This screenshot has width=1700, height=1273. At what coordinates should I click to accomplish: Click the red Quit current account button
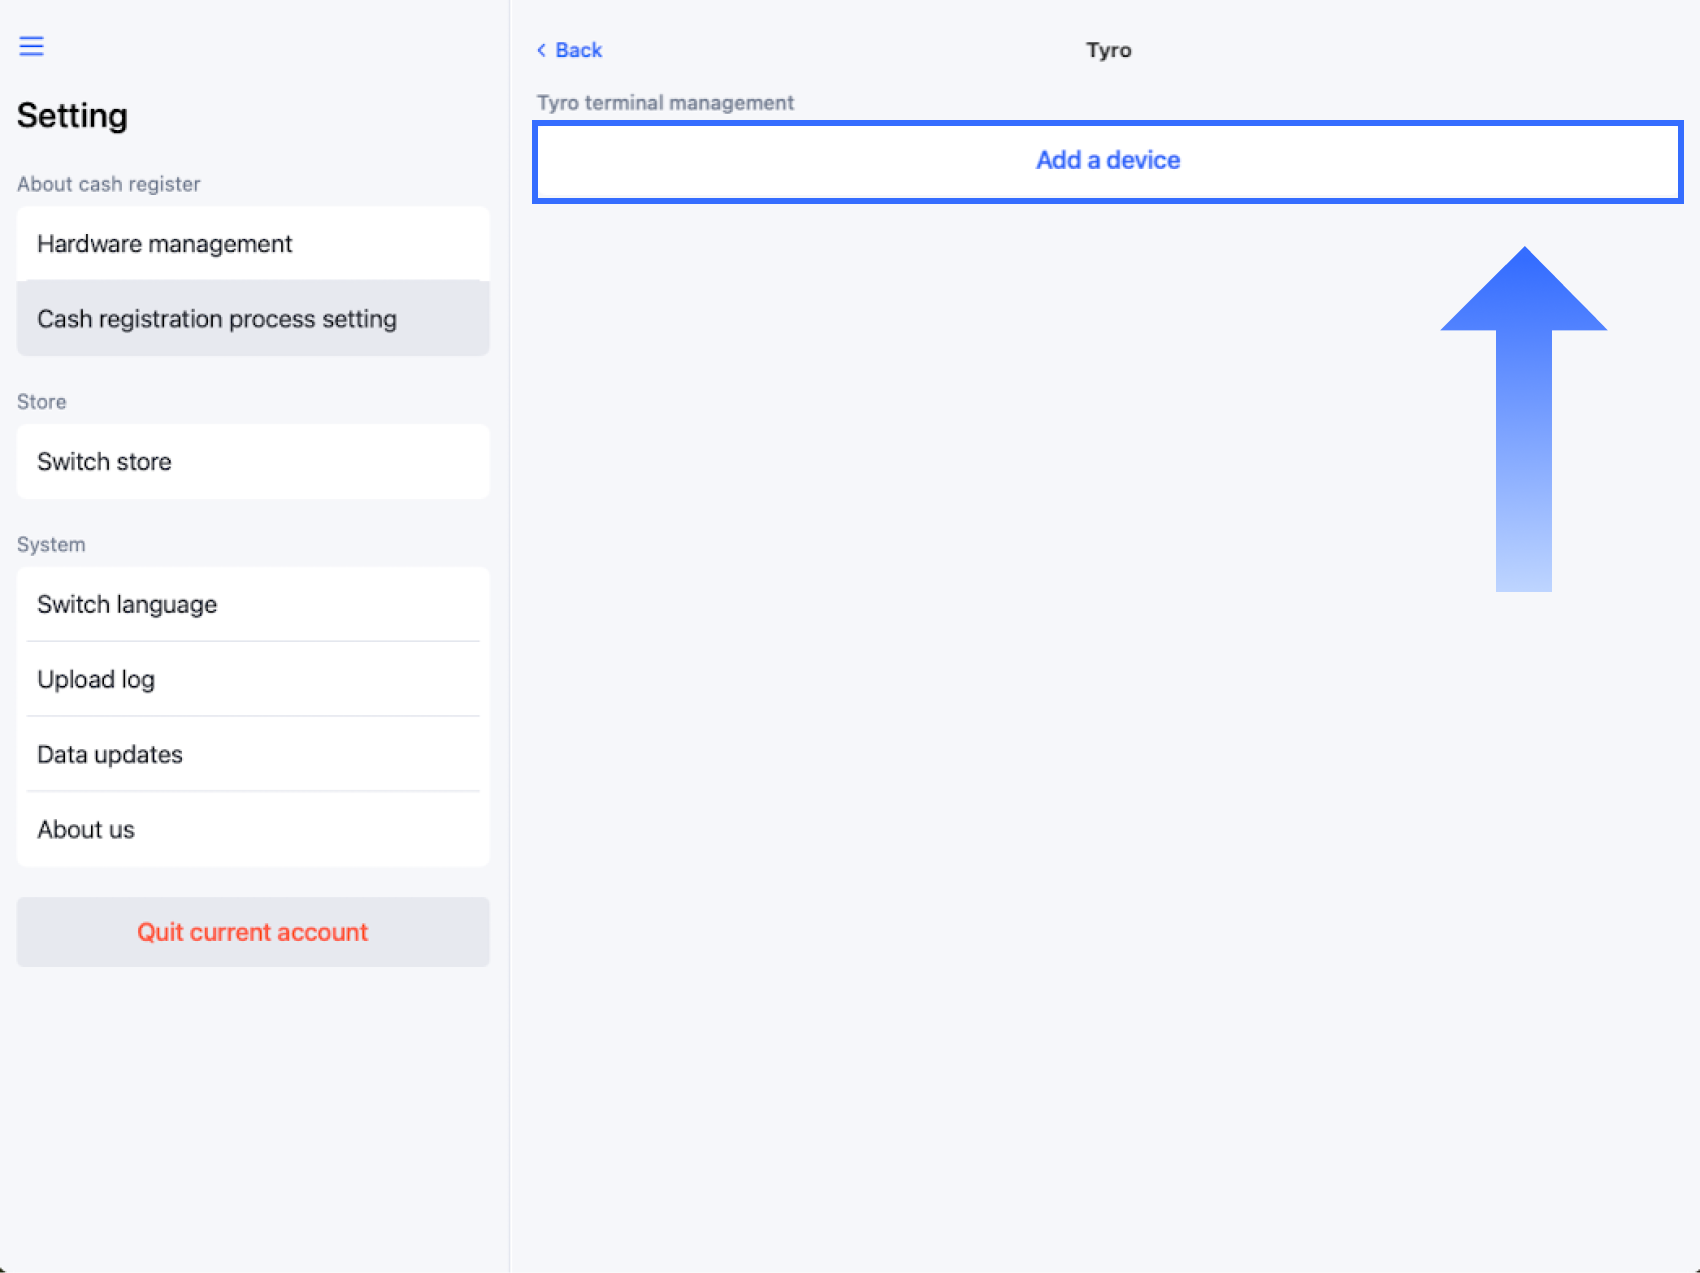pyautogui.click(x=253, y=932)
